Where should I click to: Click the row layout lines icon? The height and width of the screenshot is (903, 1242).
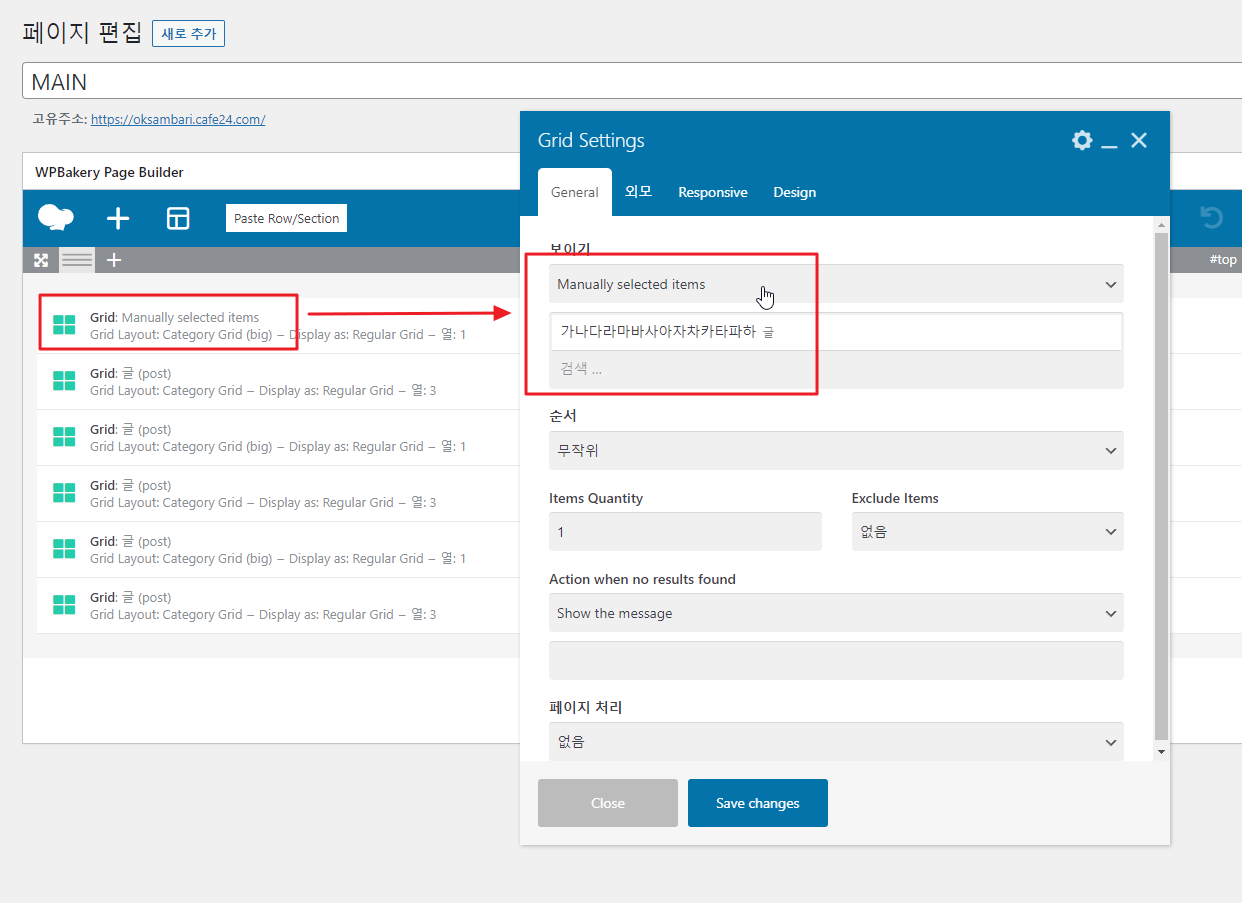click(x=77, y=260)
